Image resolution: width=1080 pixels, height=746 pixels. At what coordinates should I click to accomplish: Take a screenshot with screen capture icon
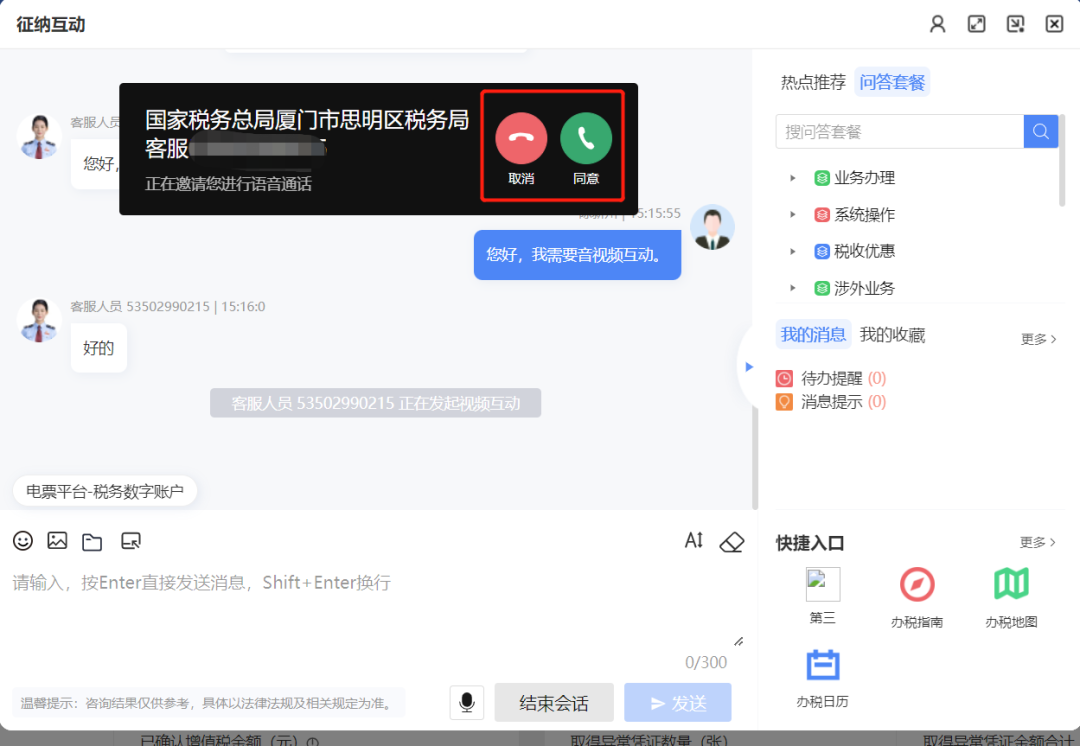pos(130,541)
